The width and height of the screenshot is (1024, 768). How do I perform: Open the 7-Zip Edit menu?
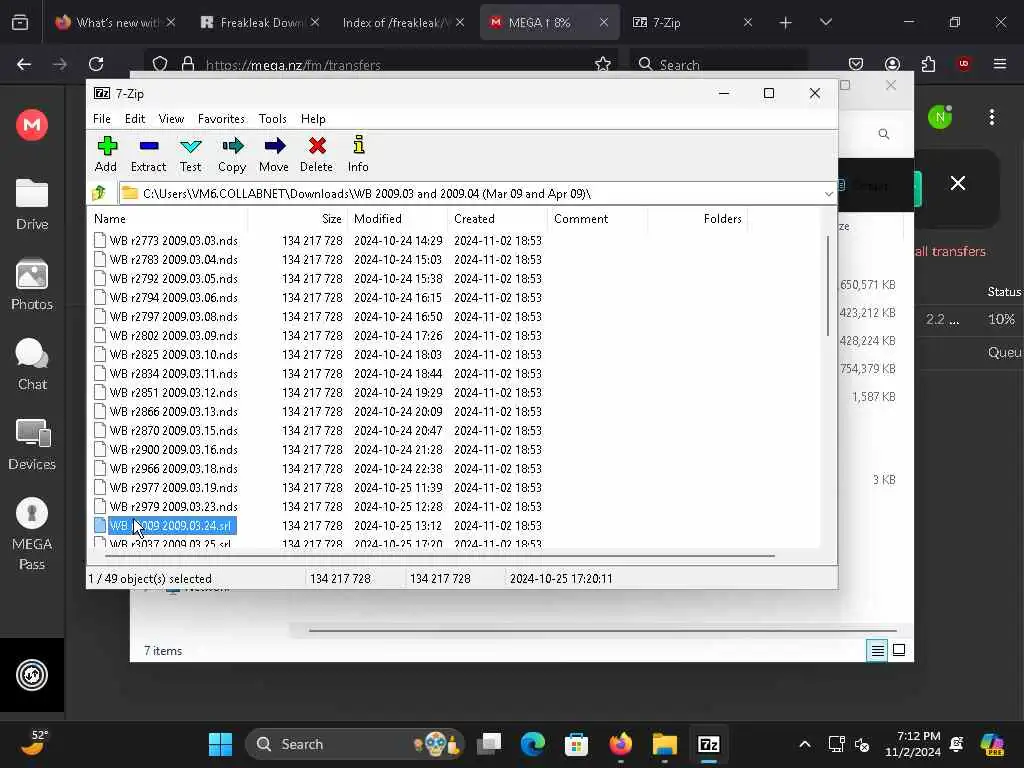pyautogui.click(x=135, y=119)
